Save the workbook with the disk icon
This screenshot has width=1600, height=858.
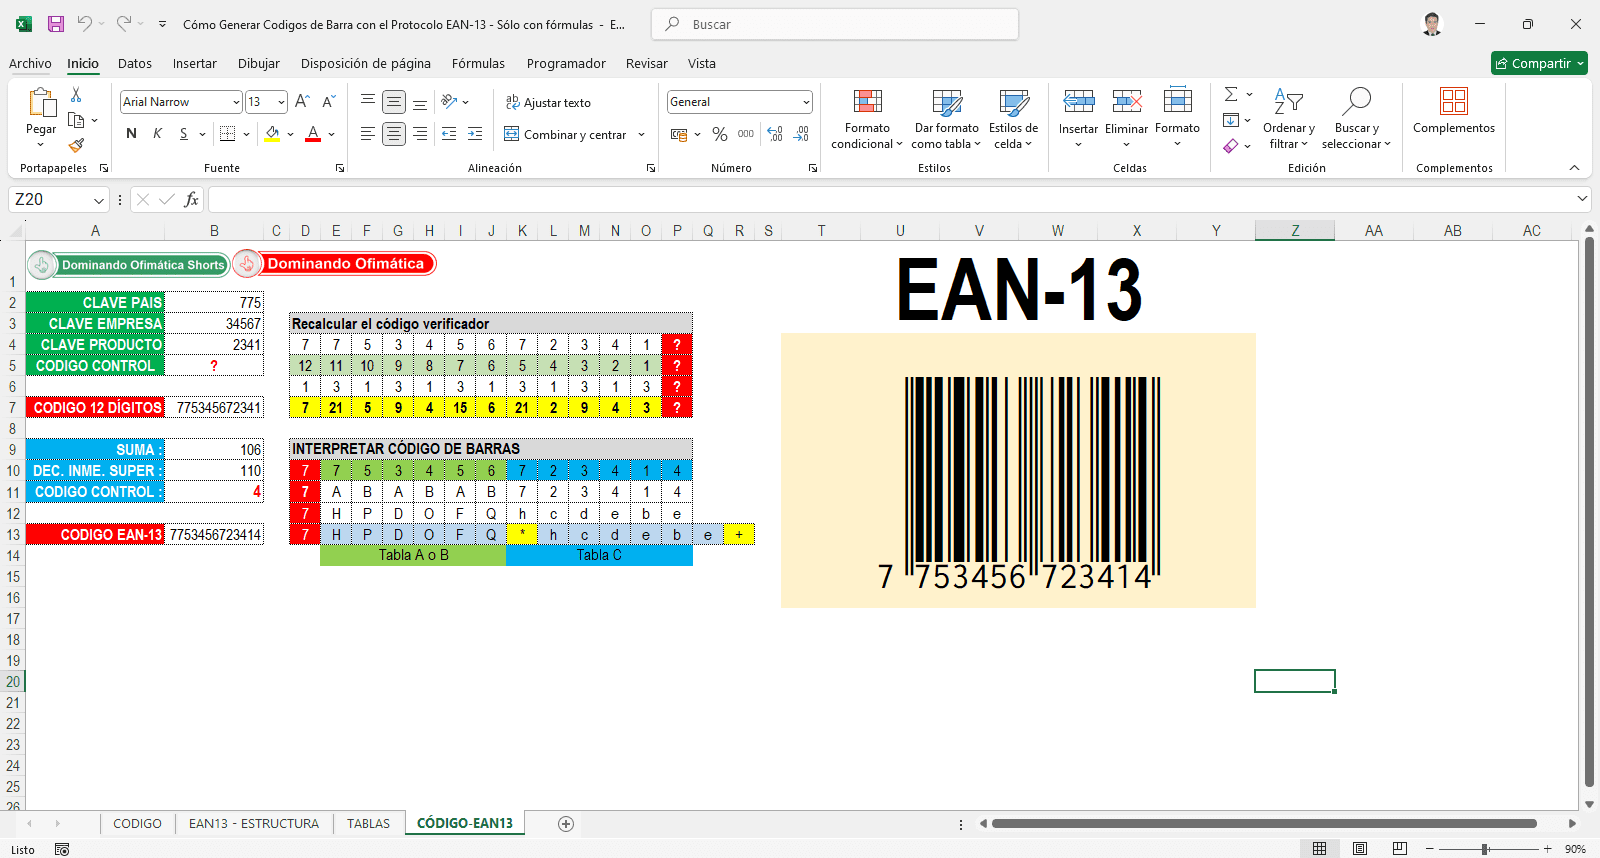[x=56, y=24]
